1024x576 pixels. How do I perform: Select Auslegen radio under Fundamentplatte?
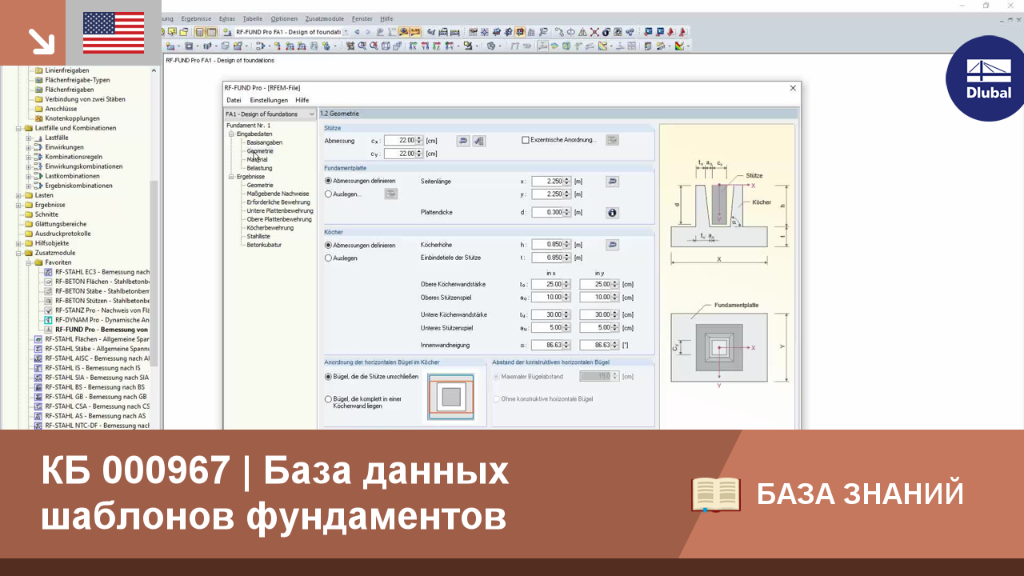point(328,194)
